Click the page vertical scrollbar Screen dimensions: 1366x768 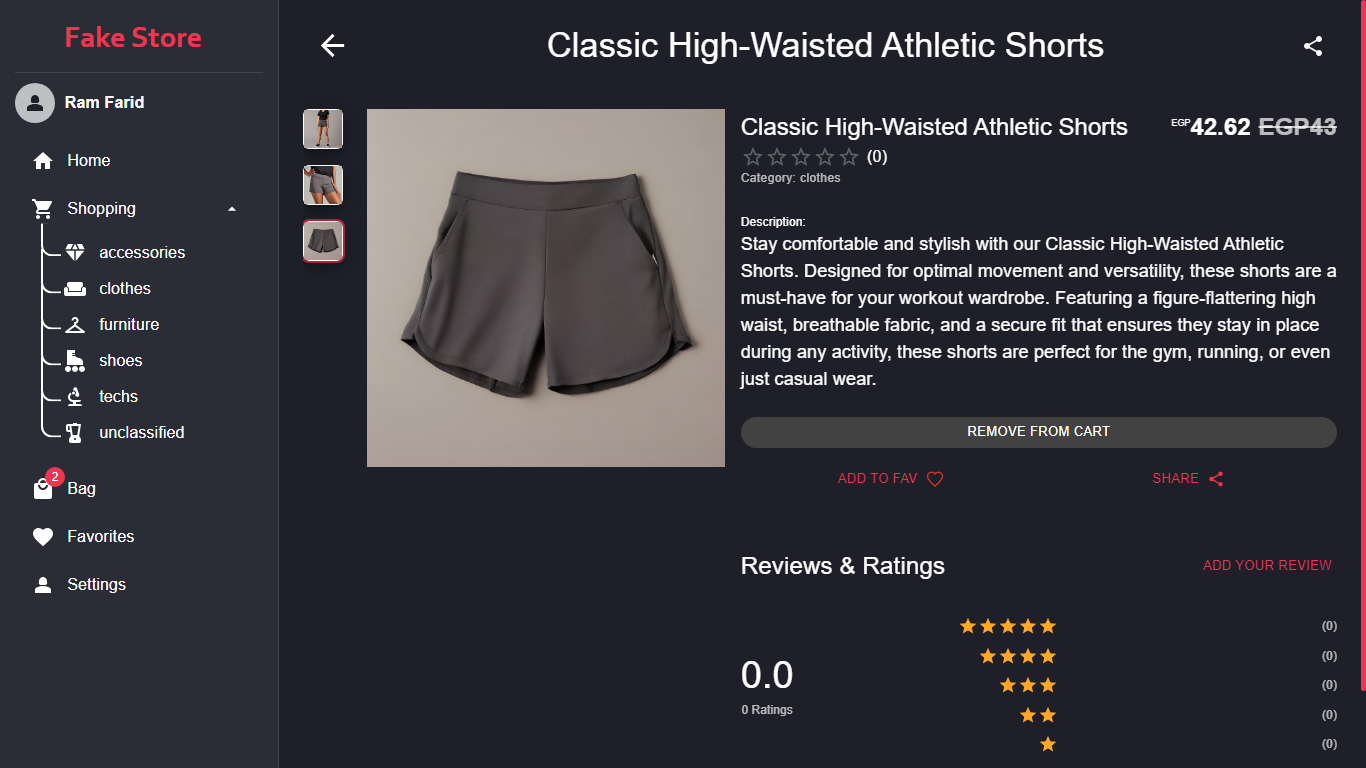[1363, 345]
